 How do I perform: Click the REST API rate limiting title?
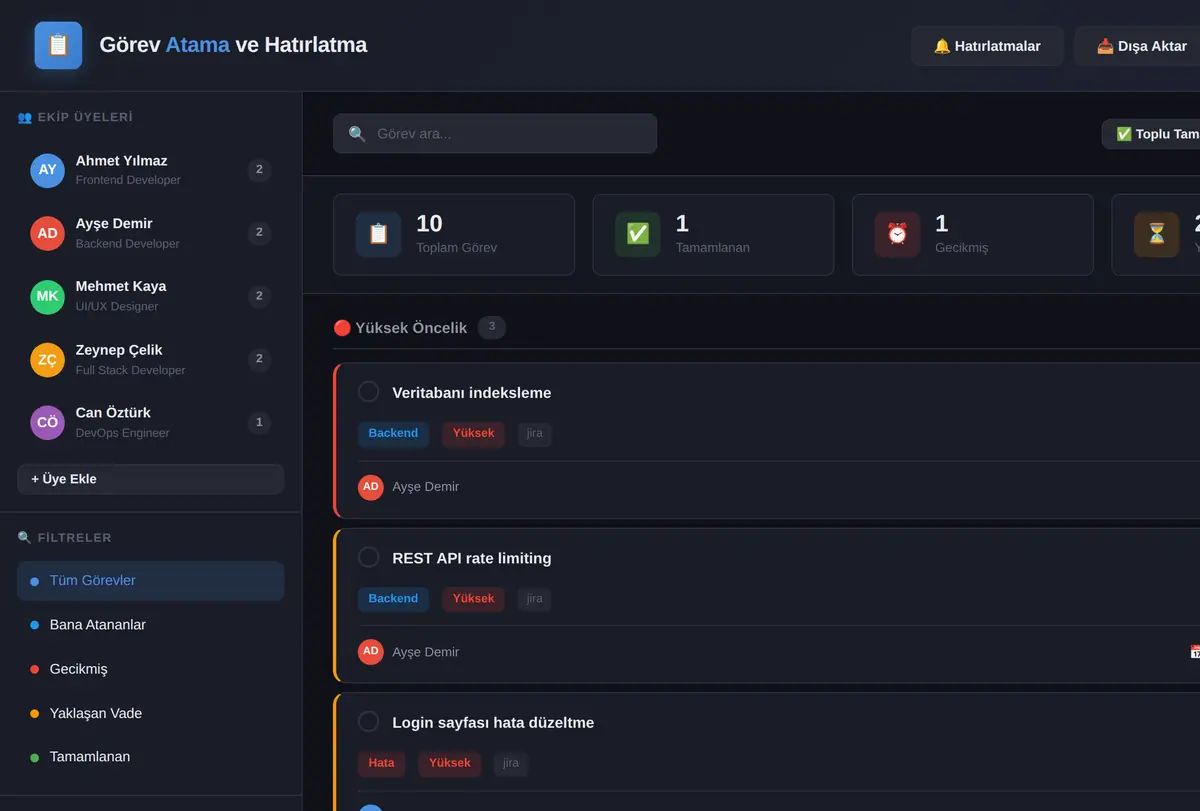coord(472,558)
